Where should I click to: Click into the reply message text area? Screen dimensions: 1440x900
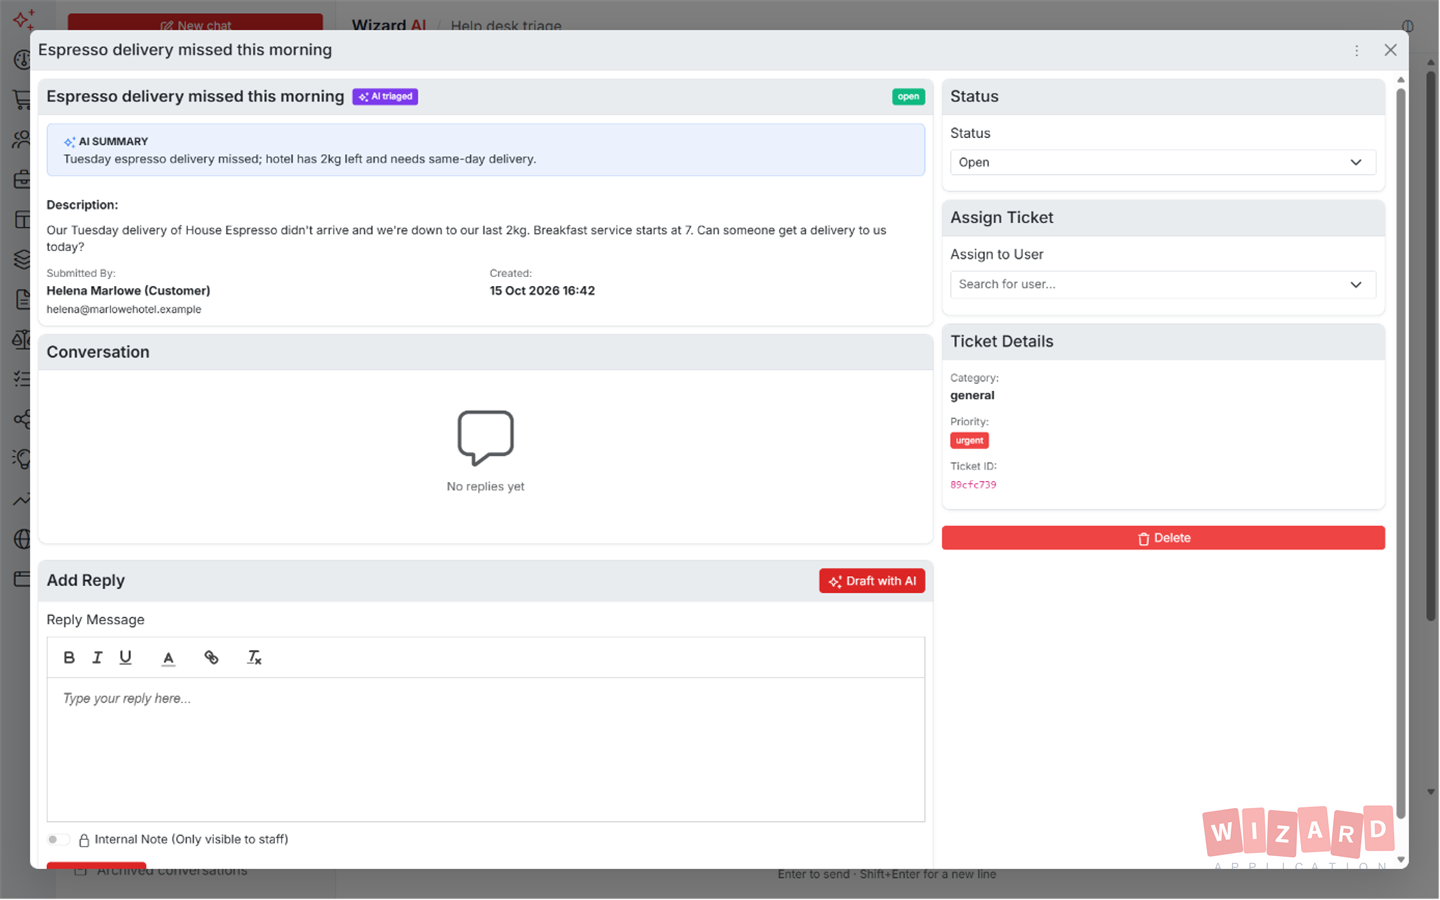coord(486,749)
